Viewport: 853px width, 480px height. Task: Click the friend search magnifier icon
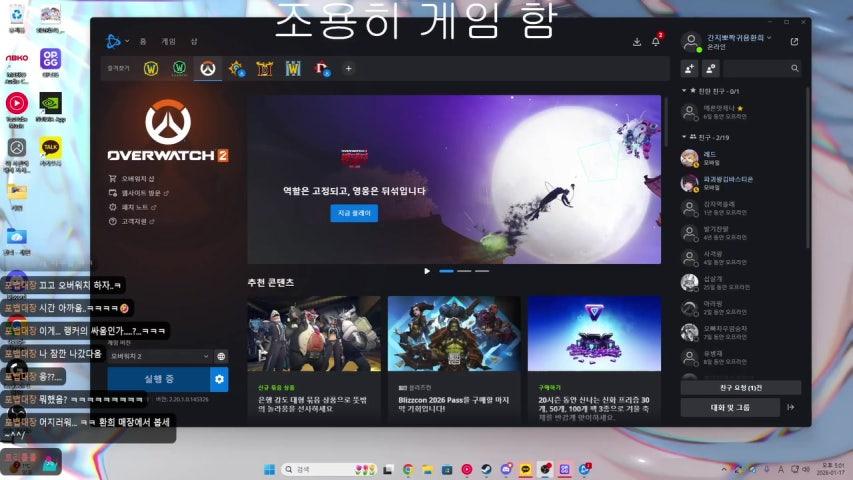[795, 69]
